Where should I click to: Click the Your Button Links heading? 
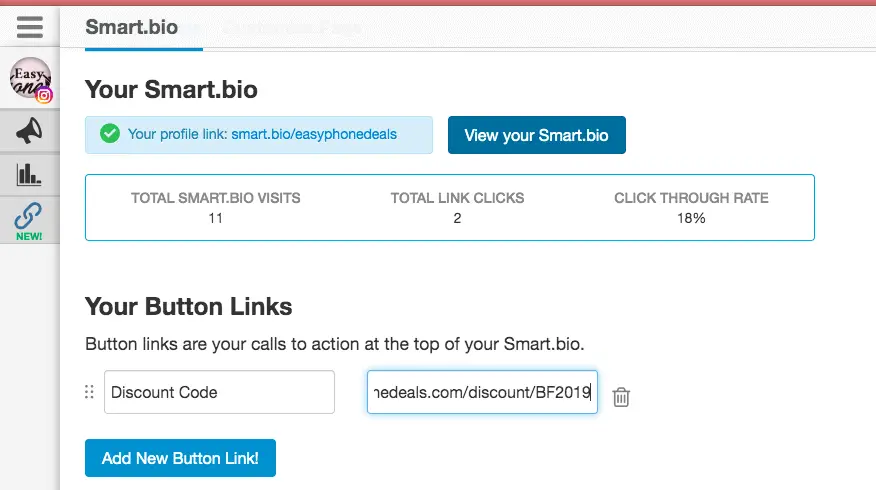click(x=189, y=307)
